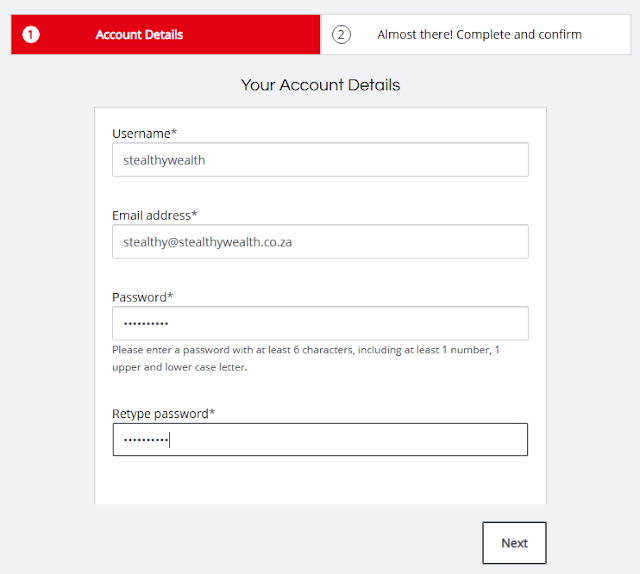Click the Email address* label text
Screen dimensions: 640x574
155,215
